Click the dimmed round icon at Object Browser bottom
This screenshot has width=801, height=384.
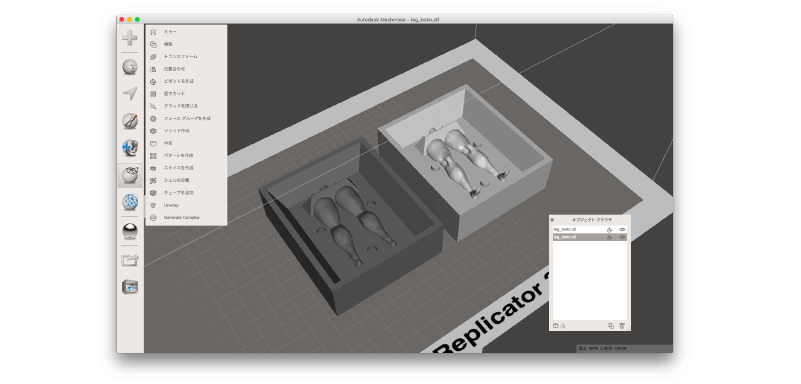pos(562,326)
